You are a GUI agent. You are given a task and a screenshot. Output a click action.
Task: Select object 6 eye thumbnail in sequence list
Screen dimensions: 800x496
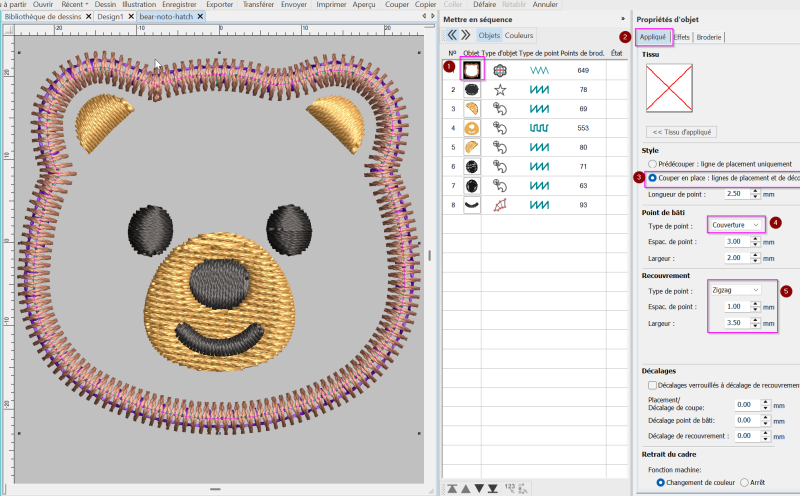click(x=472, y=166)
